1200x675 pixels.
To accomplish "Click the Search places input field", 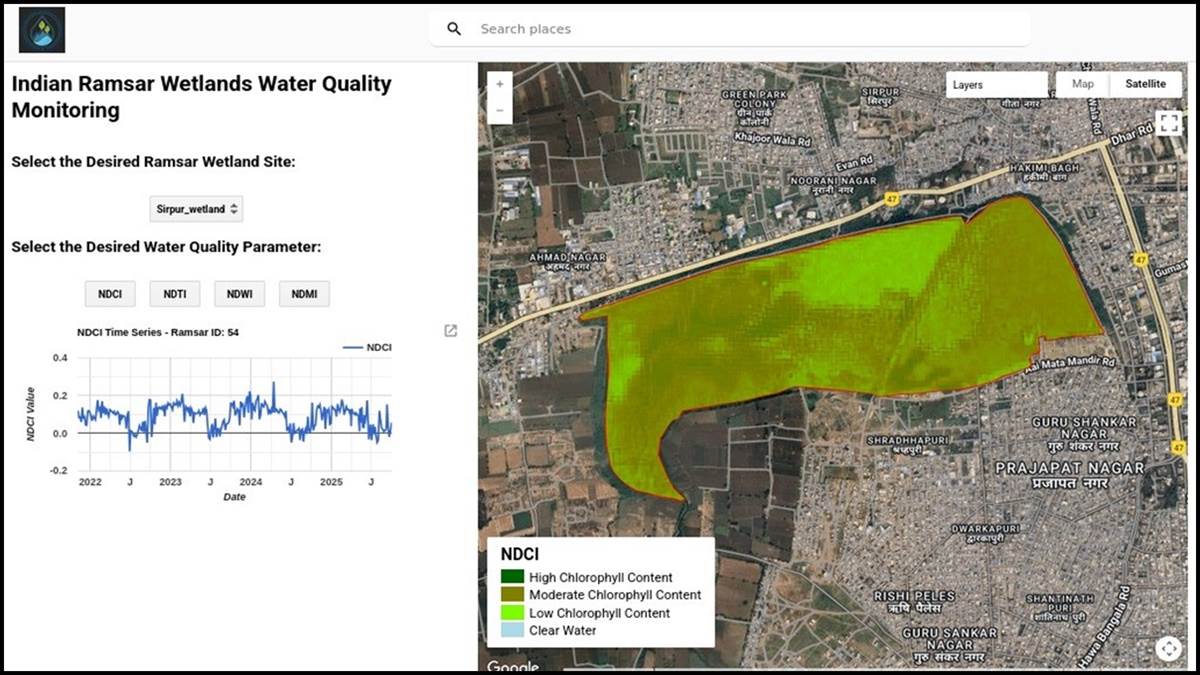I will click(740, 29).
